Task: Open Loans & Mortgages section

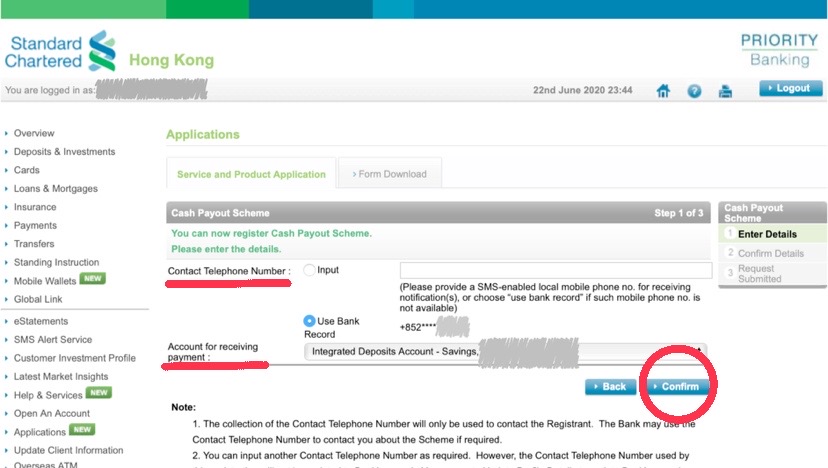Action: pos(55,189)
